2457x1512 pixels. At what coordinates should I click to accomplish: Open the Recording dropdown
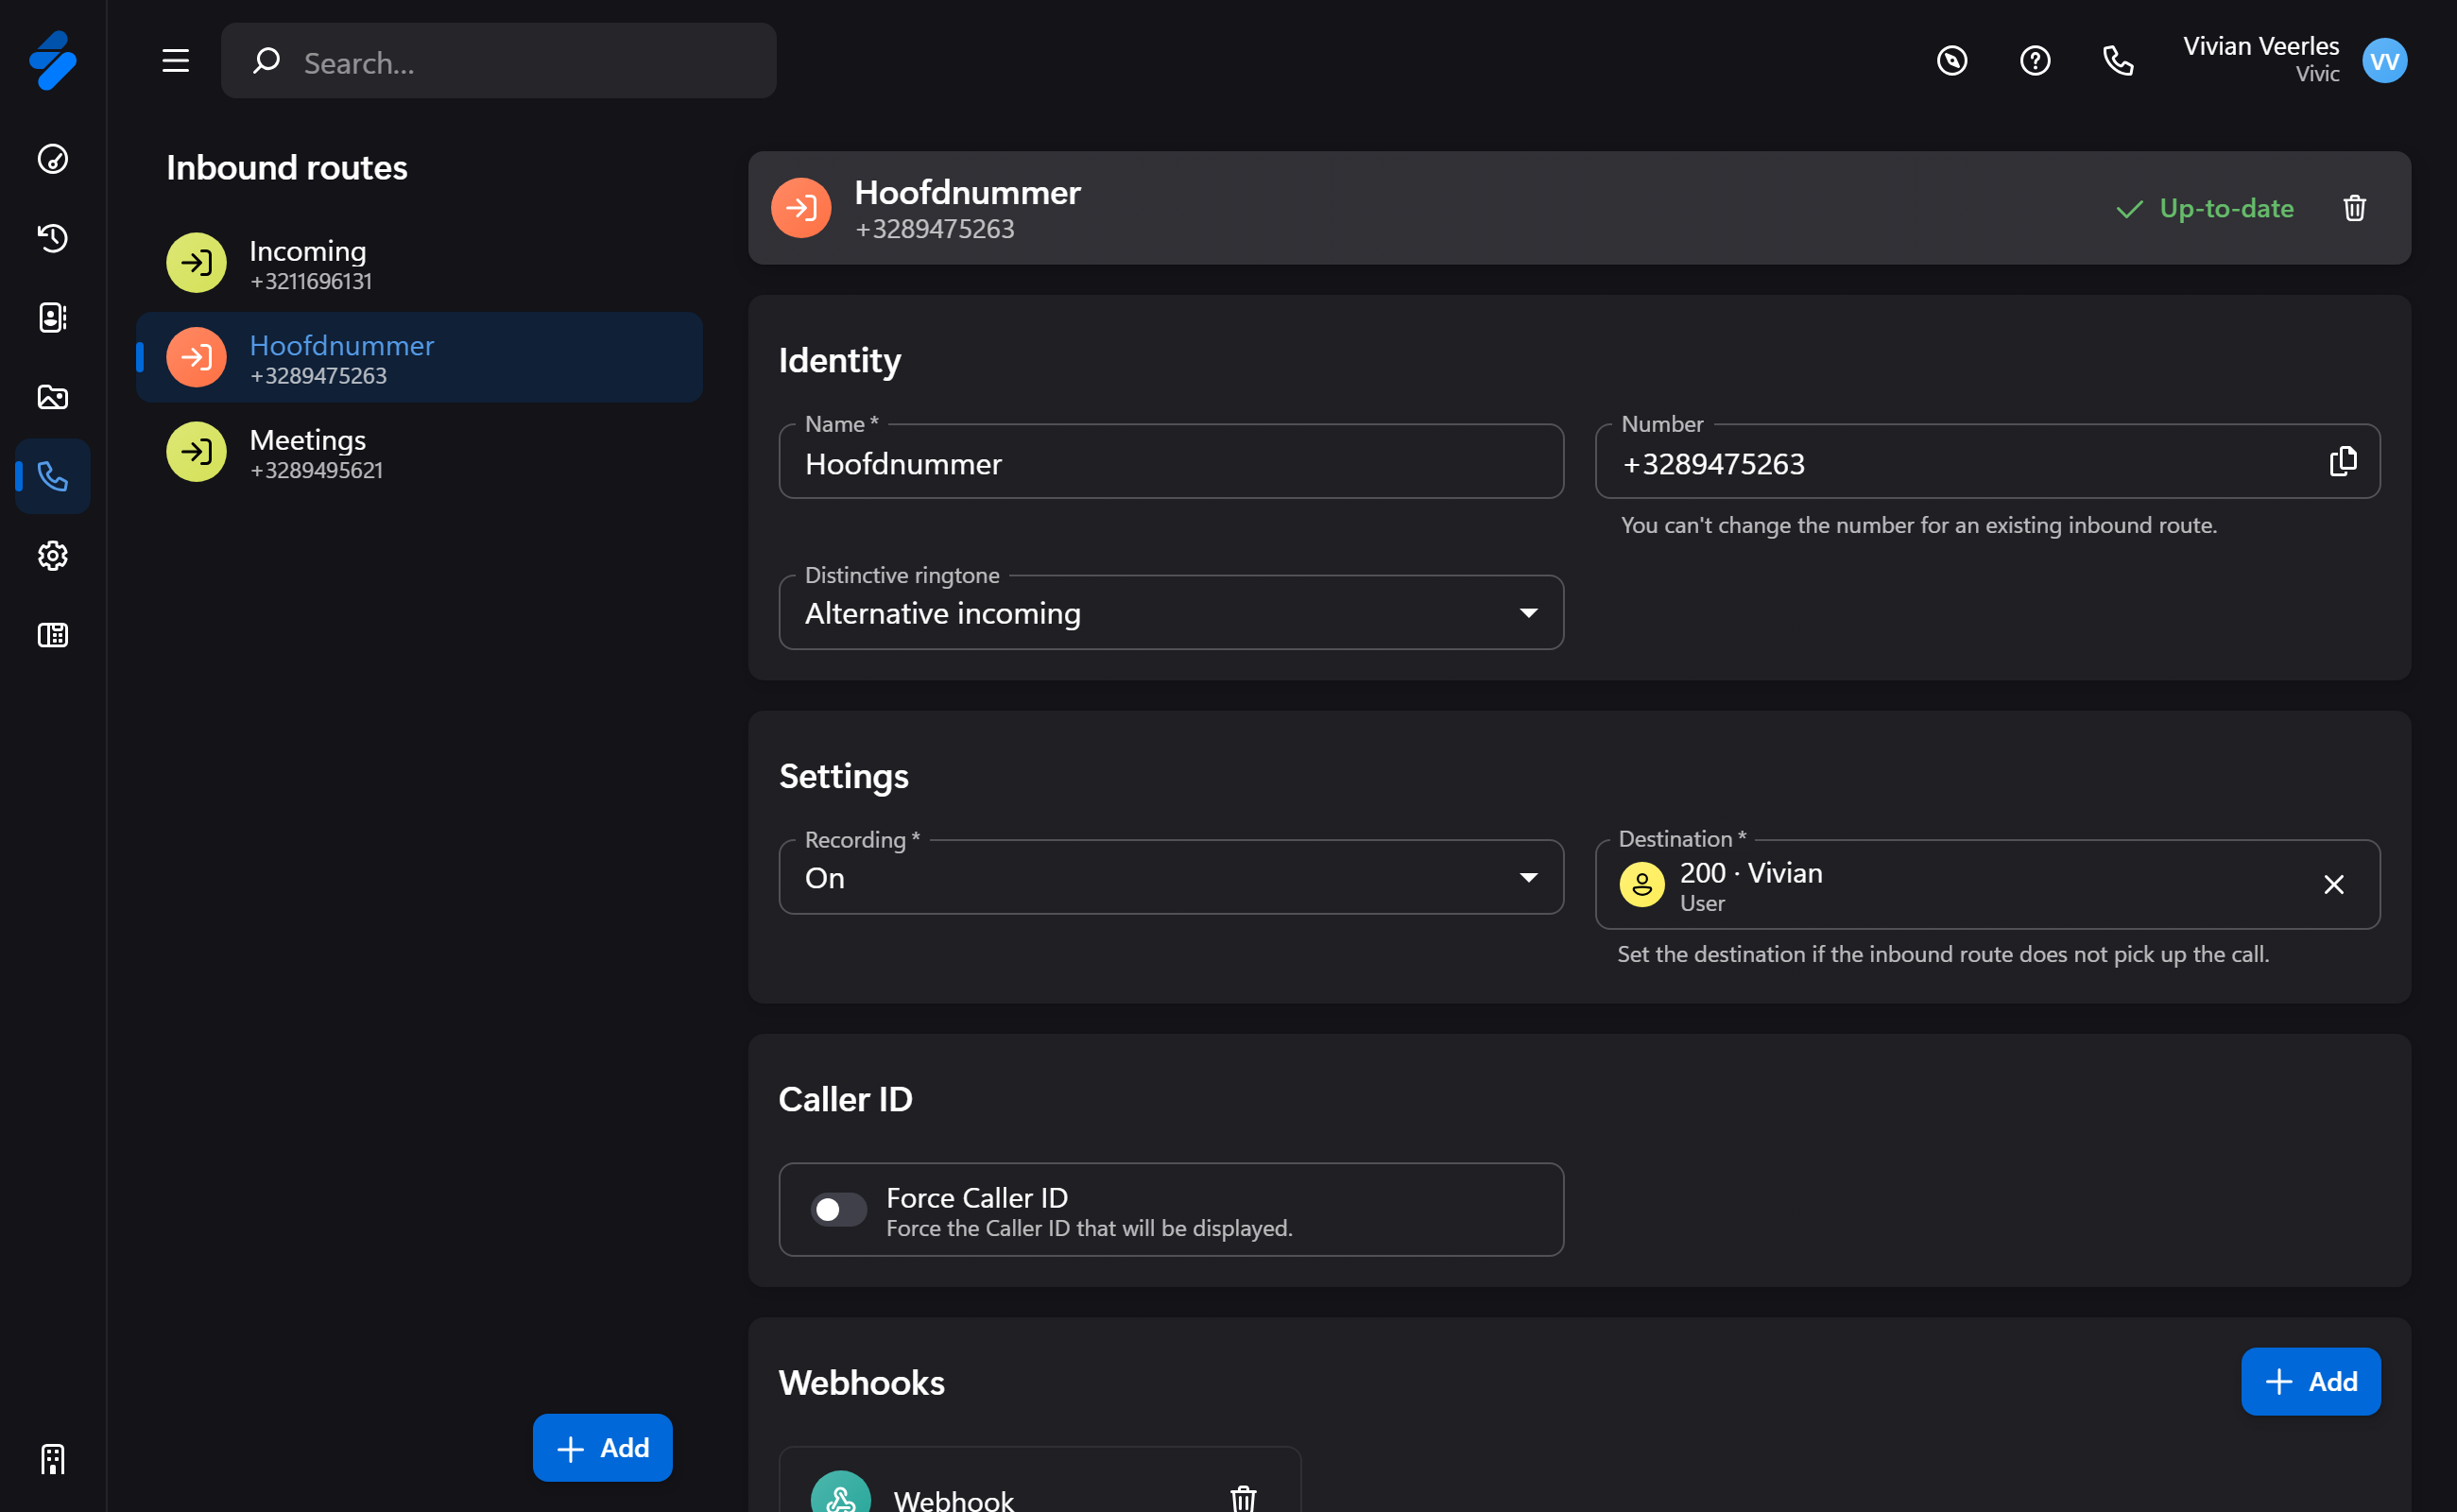click(x=1171, y=878)
